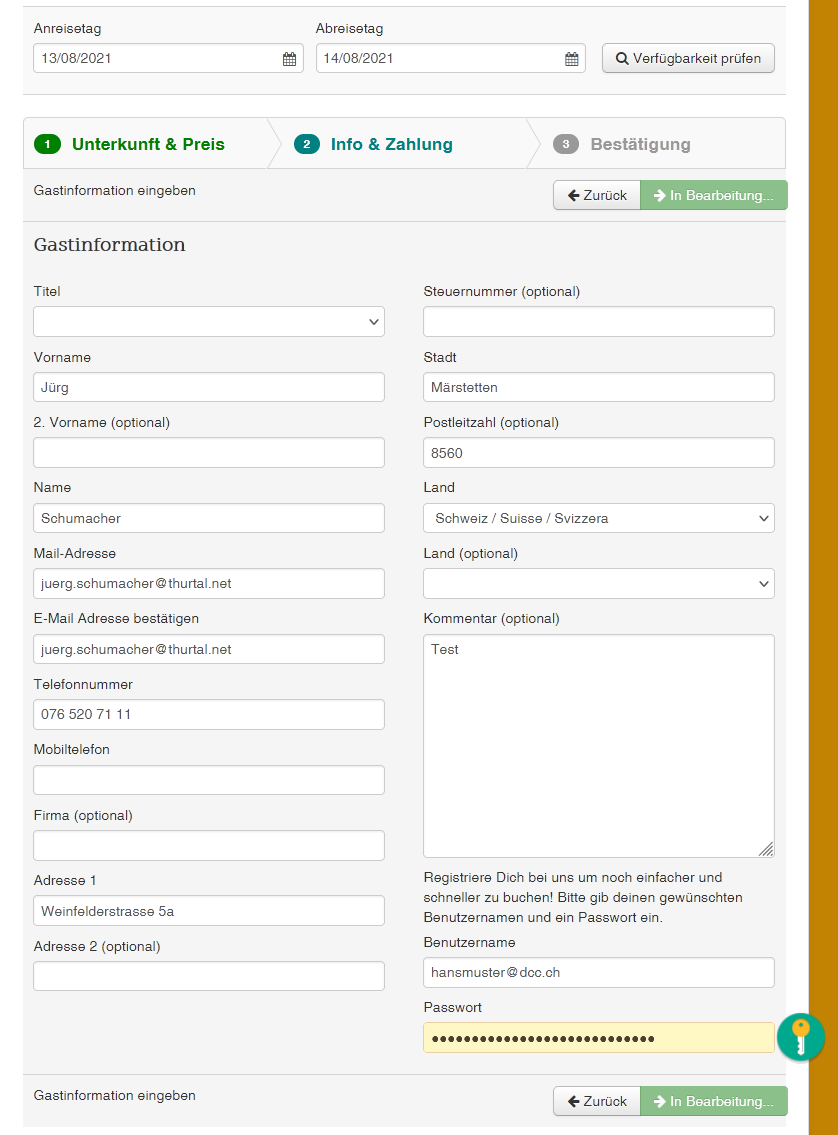
Task: Click the step 2 number badge
Action: pos(306,144)
